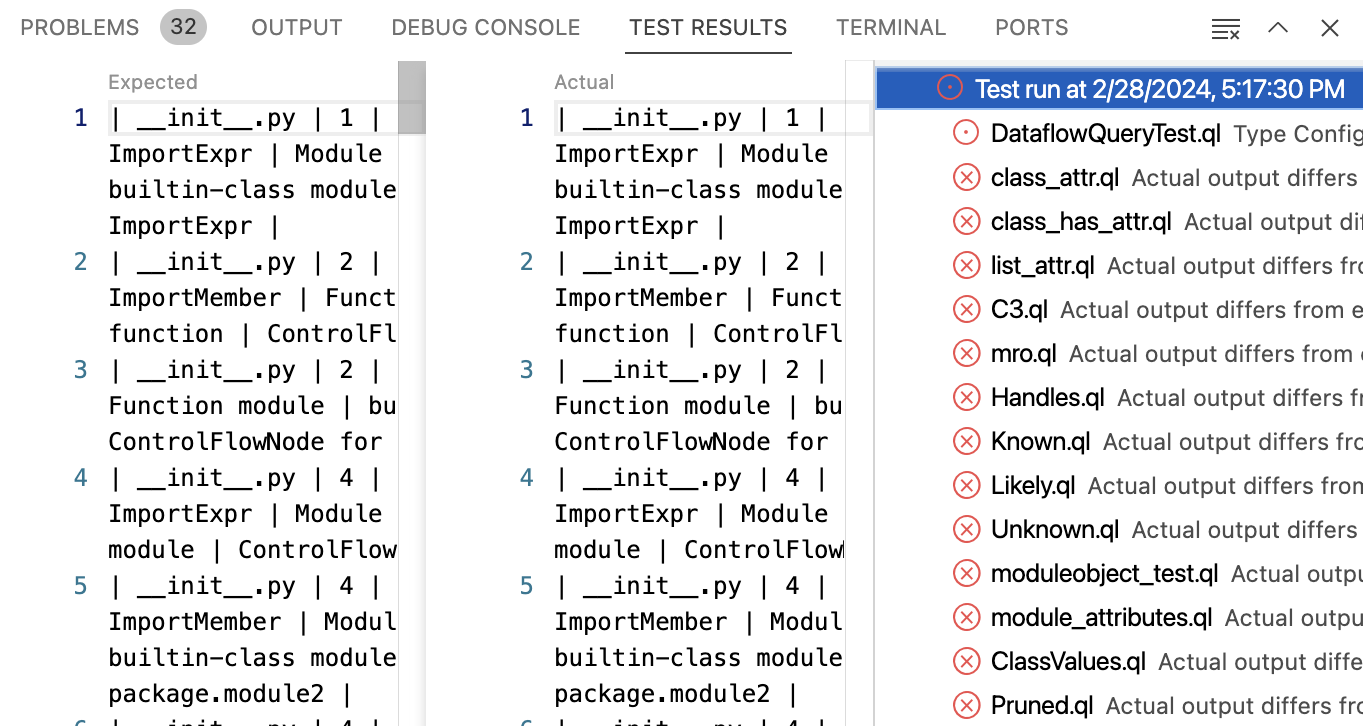Click the Clear Test Results icon

[x=1225, y=28]
